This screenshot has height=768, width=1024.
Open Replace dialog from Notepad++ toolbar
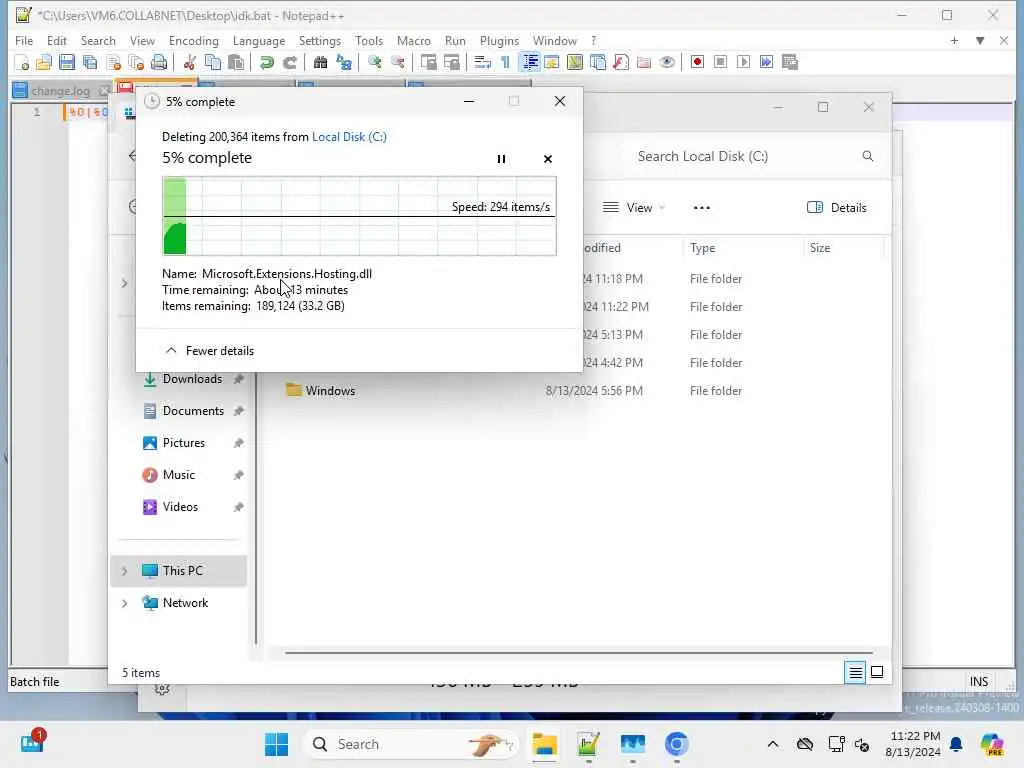[344, 62]
